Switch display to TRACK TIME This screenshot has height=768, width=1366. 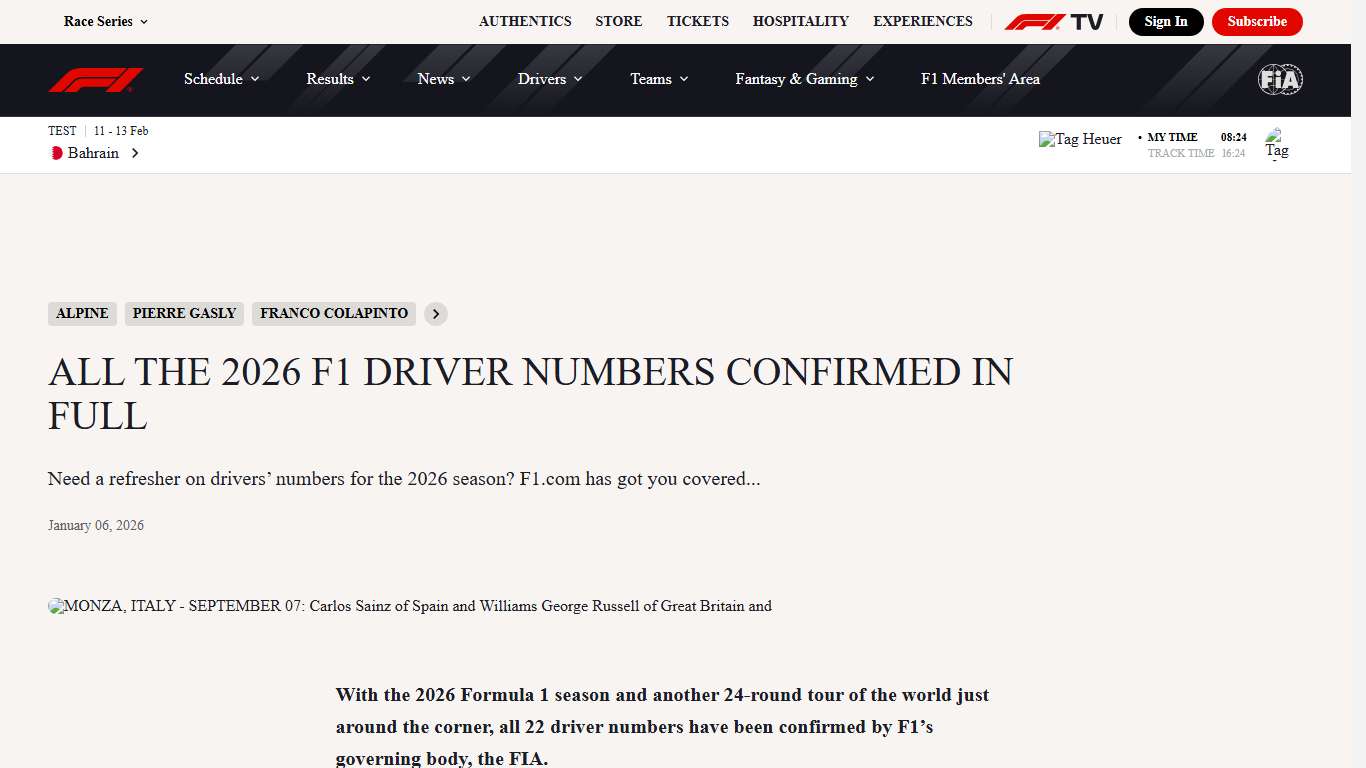(x=1181, y=153)
